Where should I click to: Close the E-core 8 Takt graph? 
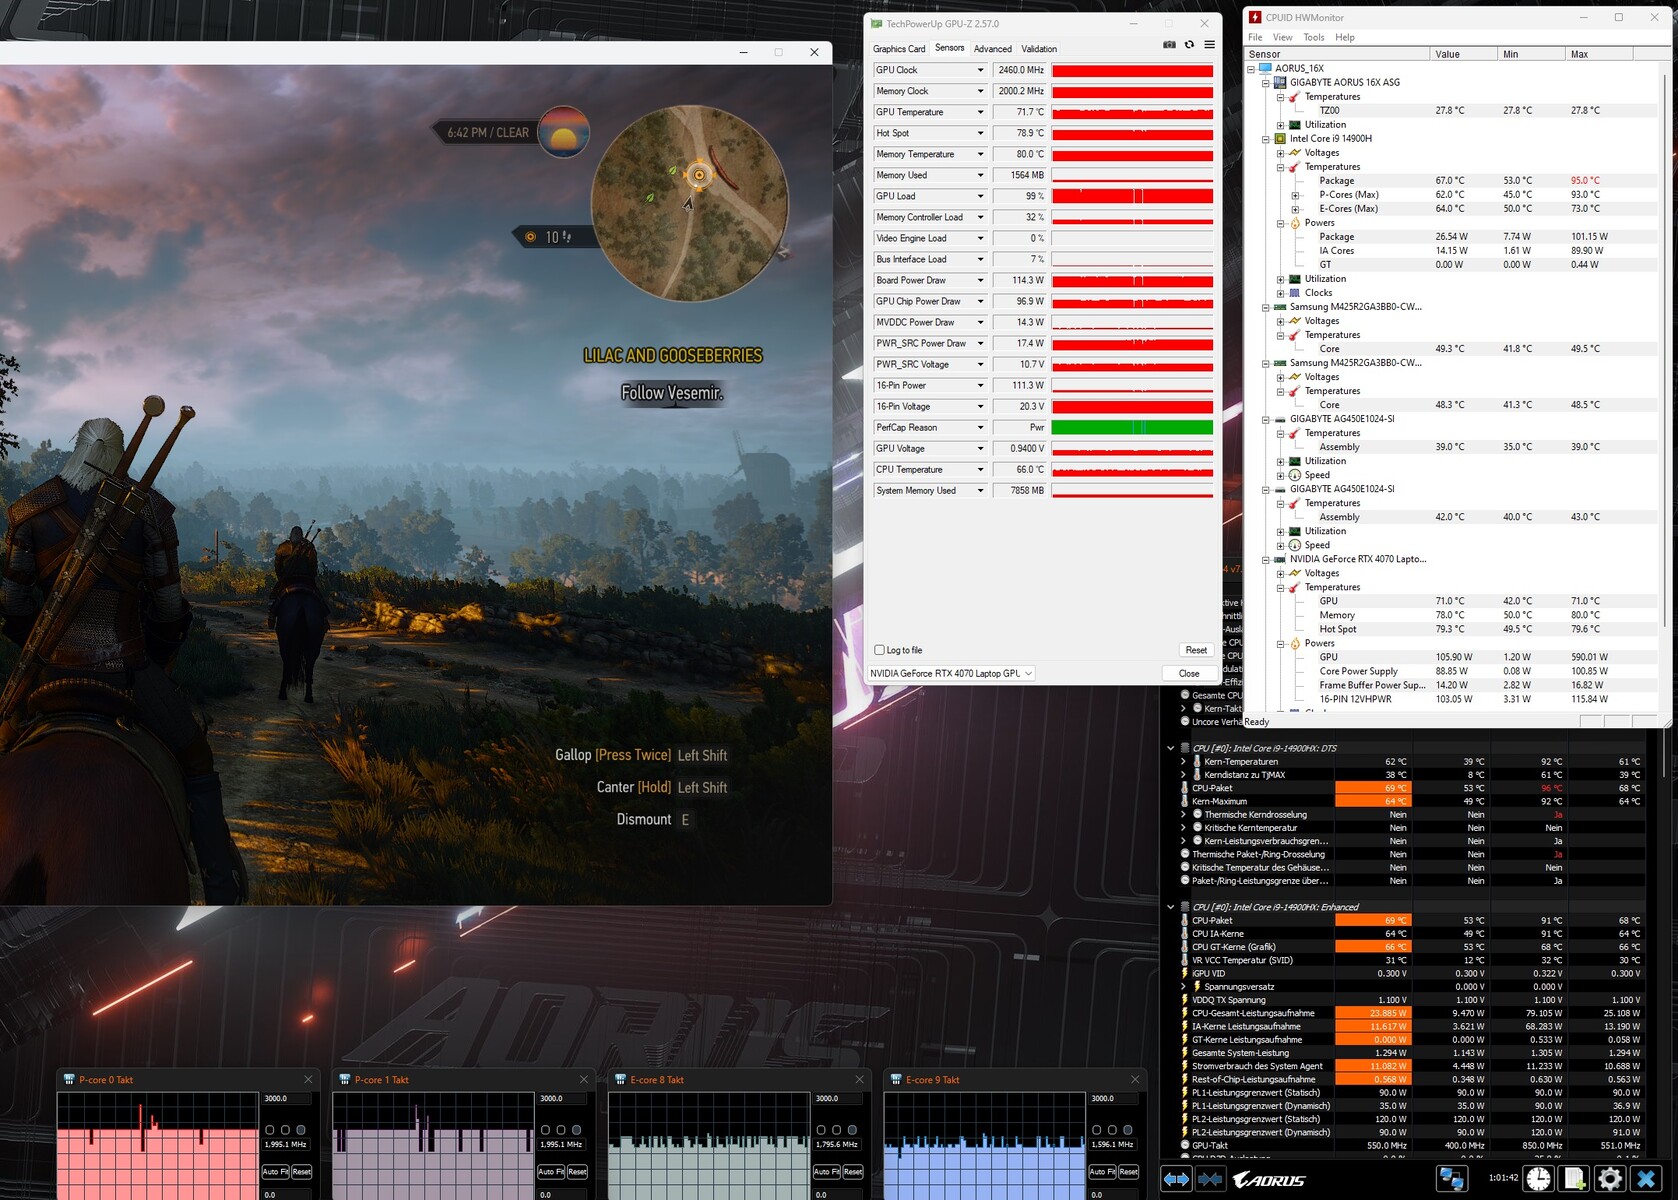coord(859,1080)
